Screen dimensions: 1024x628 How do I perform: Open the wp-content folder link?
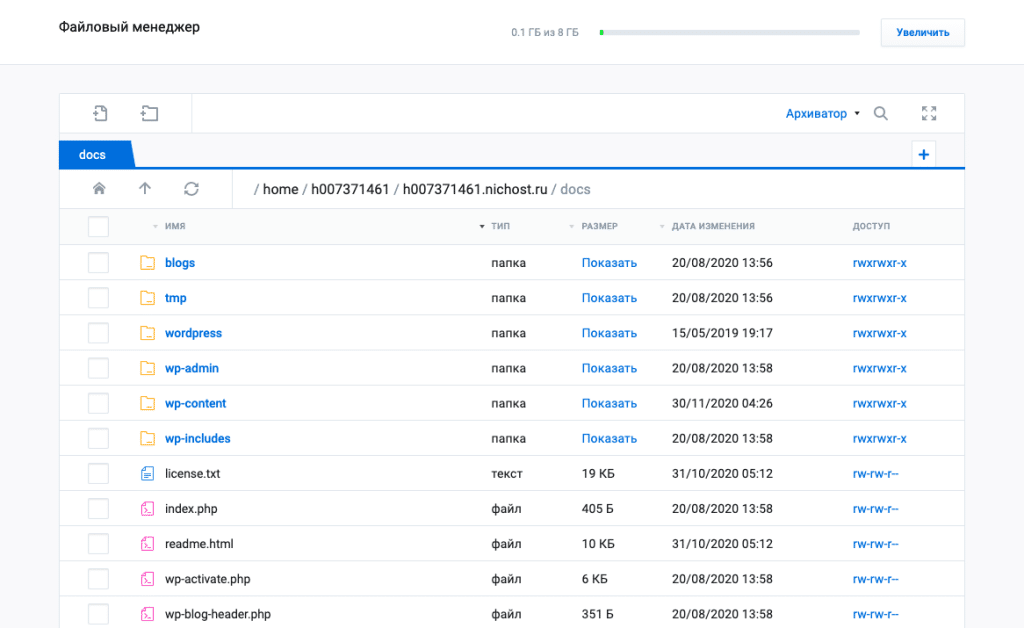click(195, 403)
